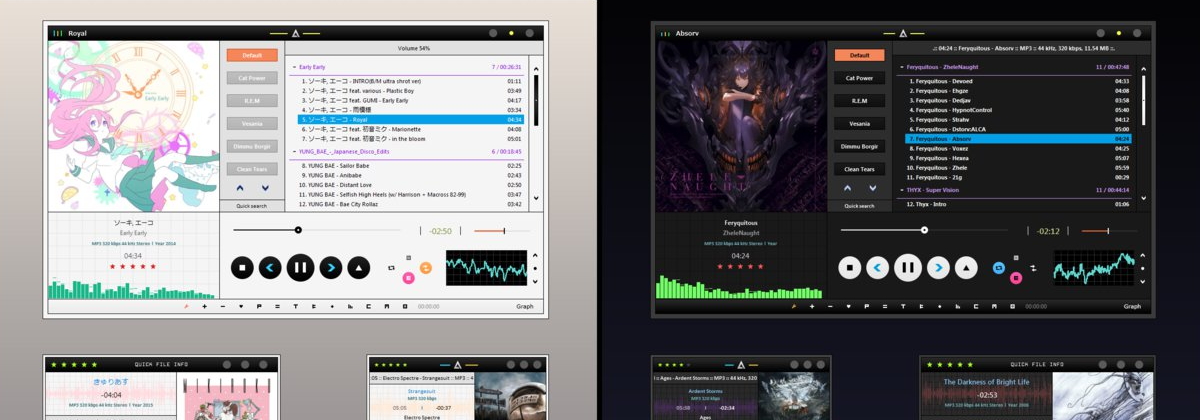
Task: Select the Clean Tears playlist in Royal window
Action: point(252,170)
